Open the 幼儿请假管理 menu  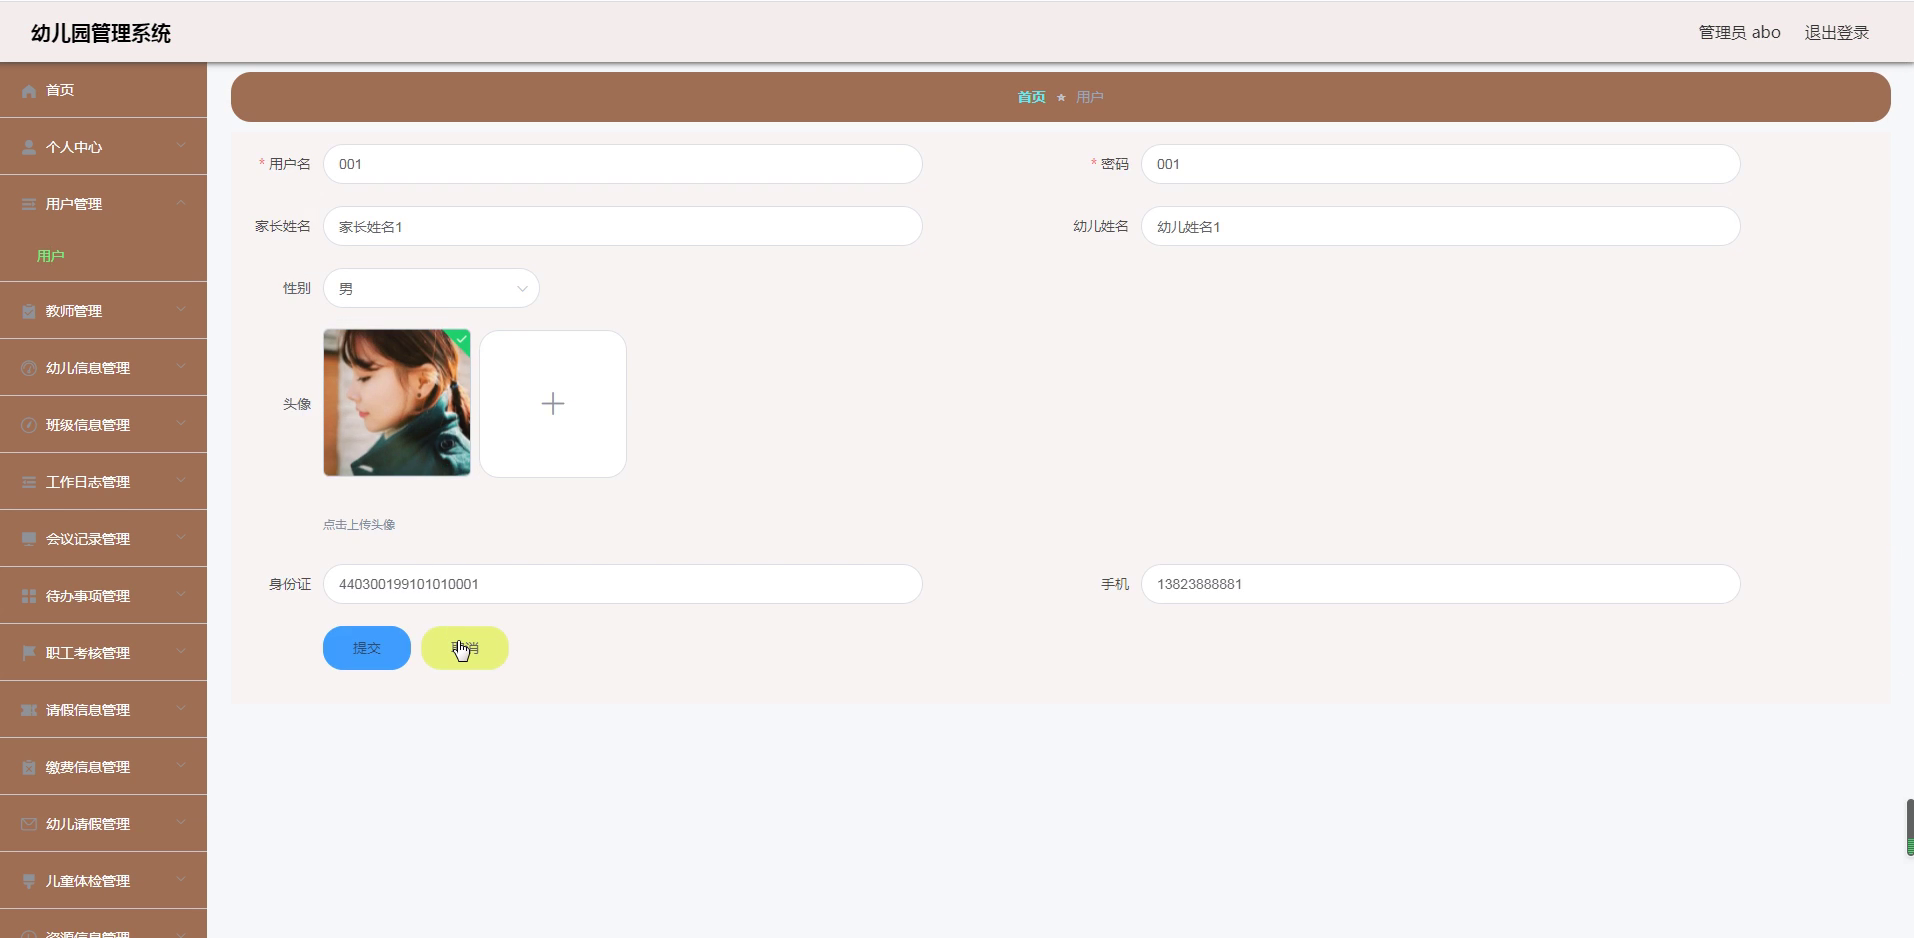click(x=103, y=824)
